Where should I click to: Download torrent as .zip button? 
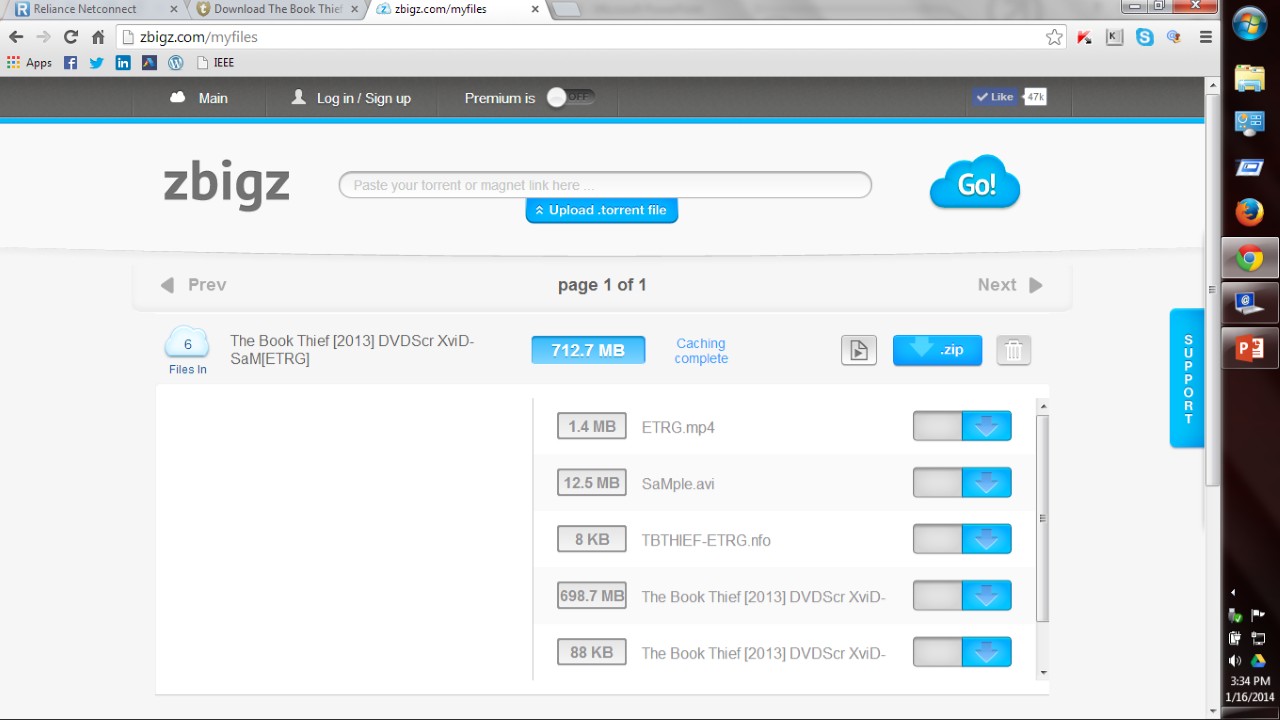pyautogui.click(x=937, y=350)
